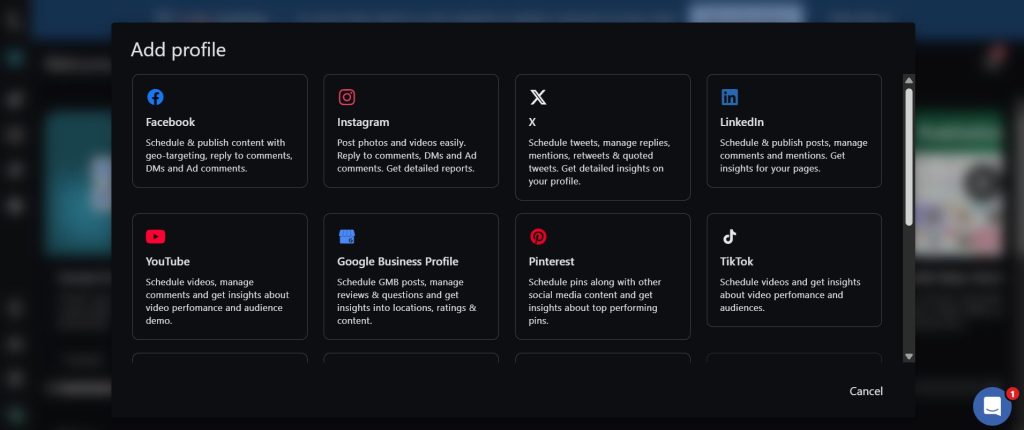Click the red notification badge on chat
This screenshot has height=430, width=1024.
point(1012,393)
